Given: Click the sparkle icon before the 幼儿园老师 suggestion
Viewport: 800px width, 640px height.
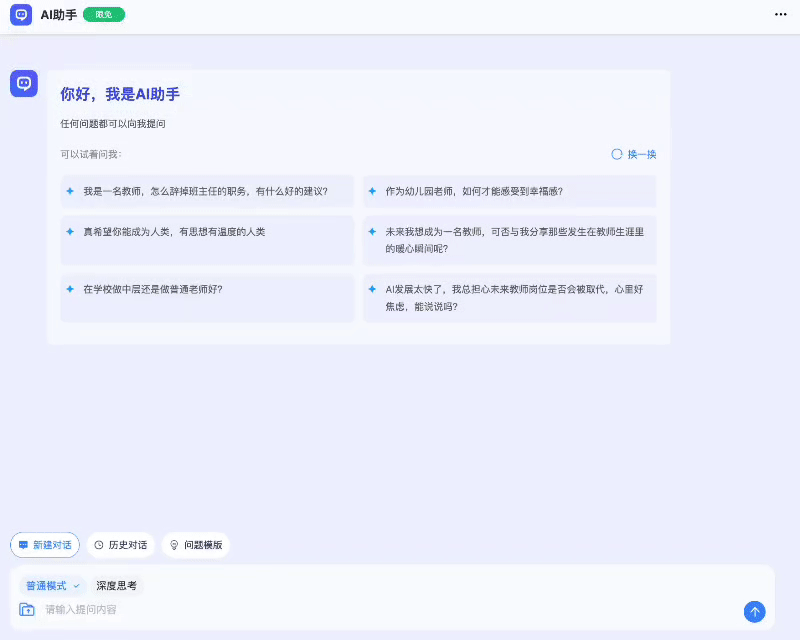Looking at the screenshot, I should pos(371,190).
